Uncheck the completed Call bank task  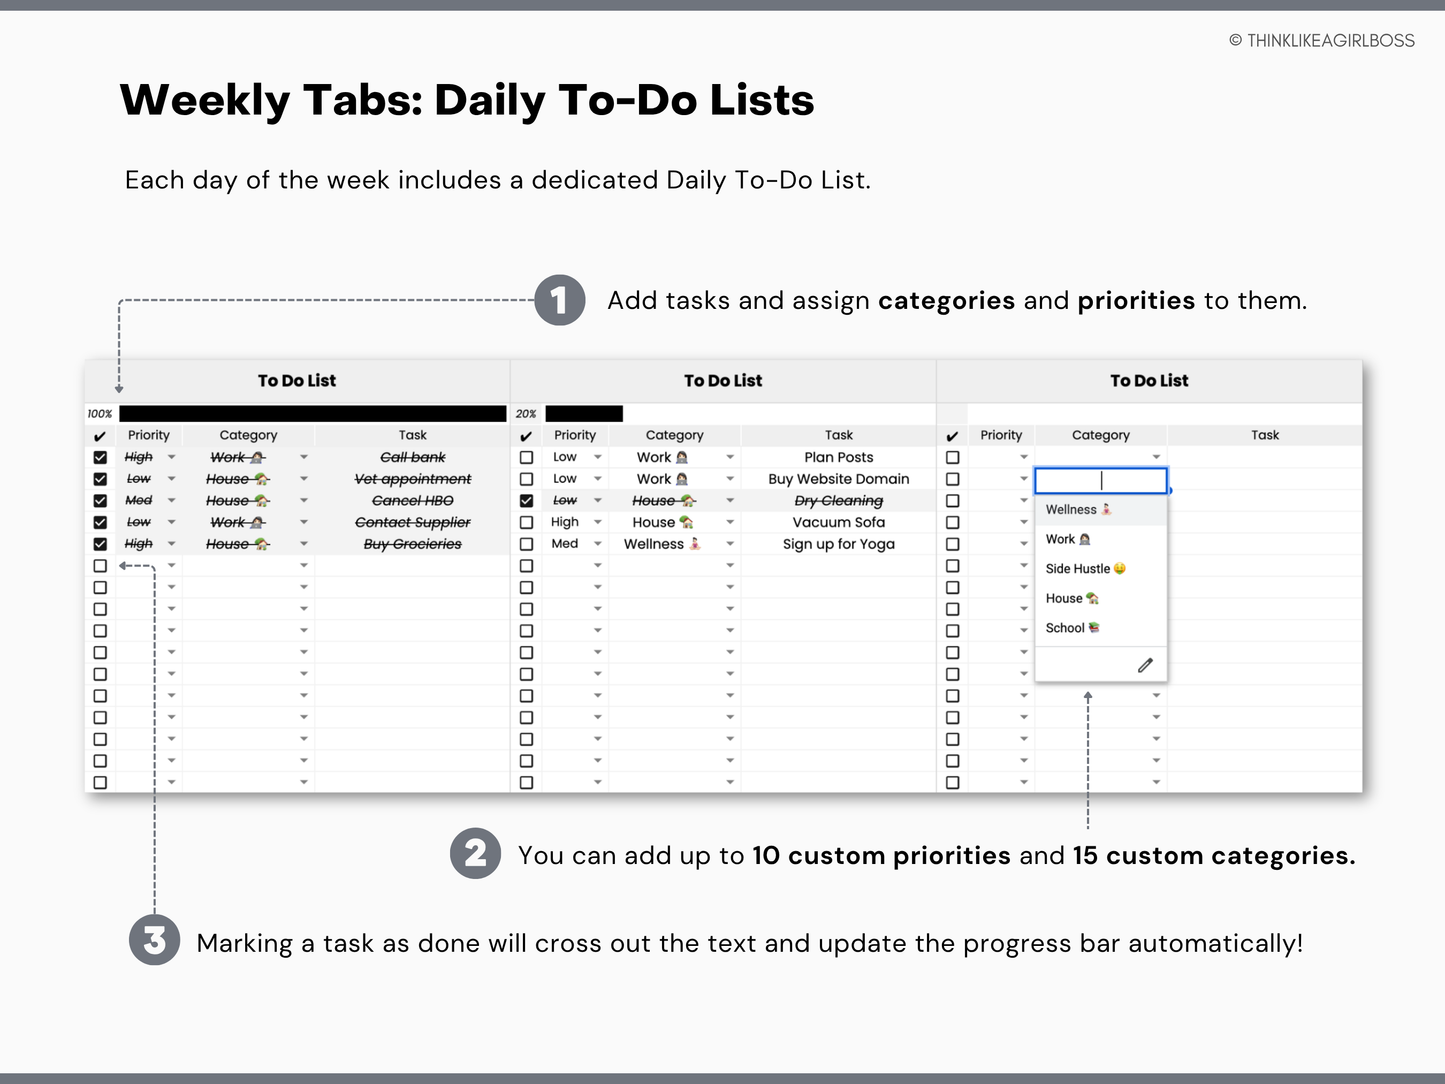(x=99, y=457)
